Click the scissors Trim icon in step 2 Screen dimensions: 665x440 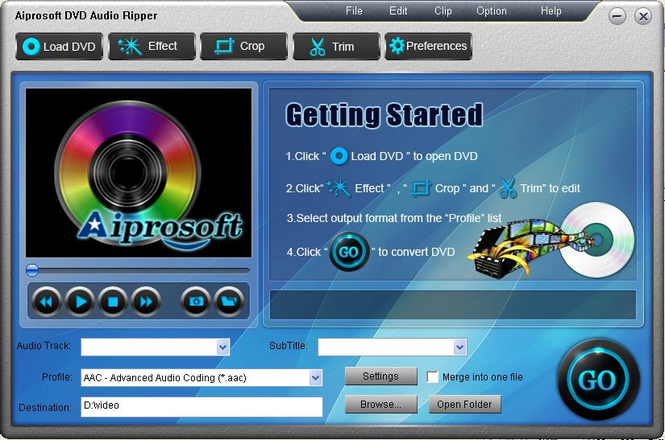[508, 188]
